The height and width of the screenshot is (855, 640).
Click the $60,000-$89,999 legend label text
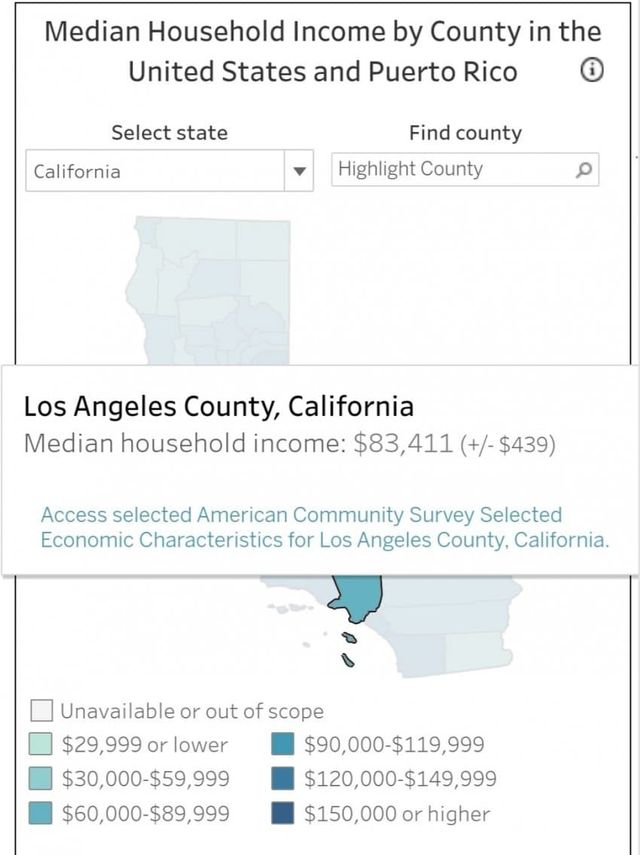[146, 813]
